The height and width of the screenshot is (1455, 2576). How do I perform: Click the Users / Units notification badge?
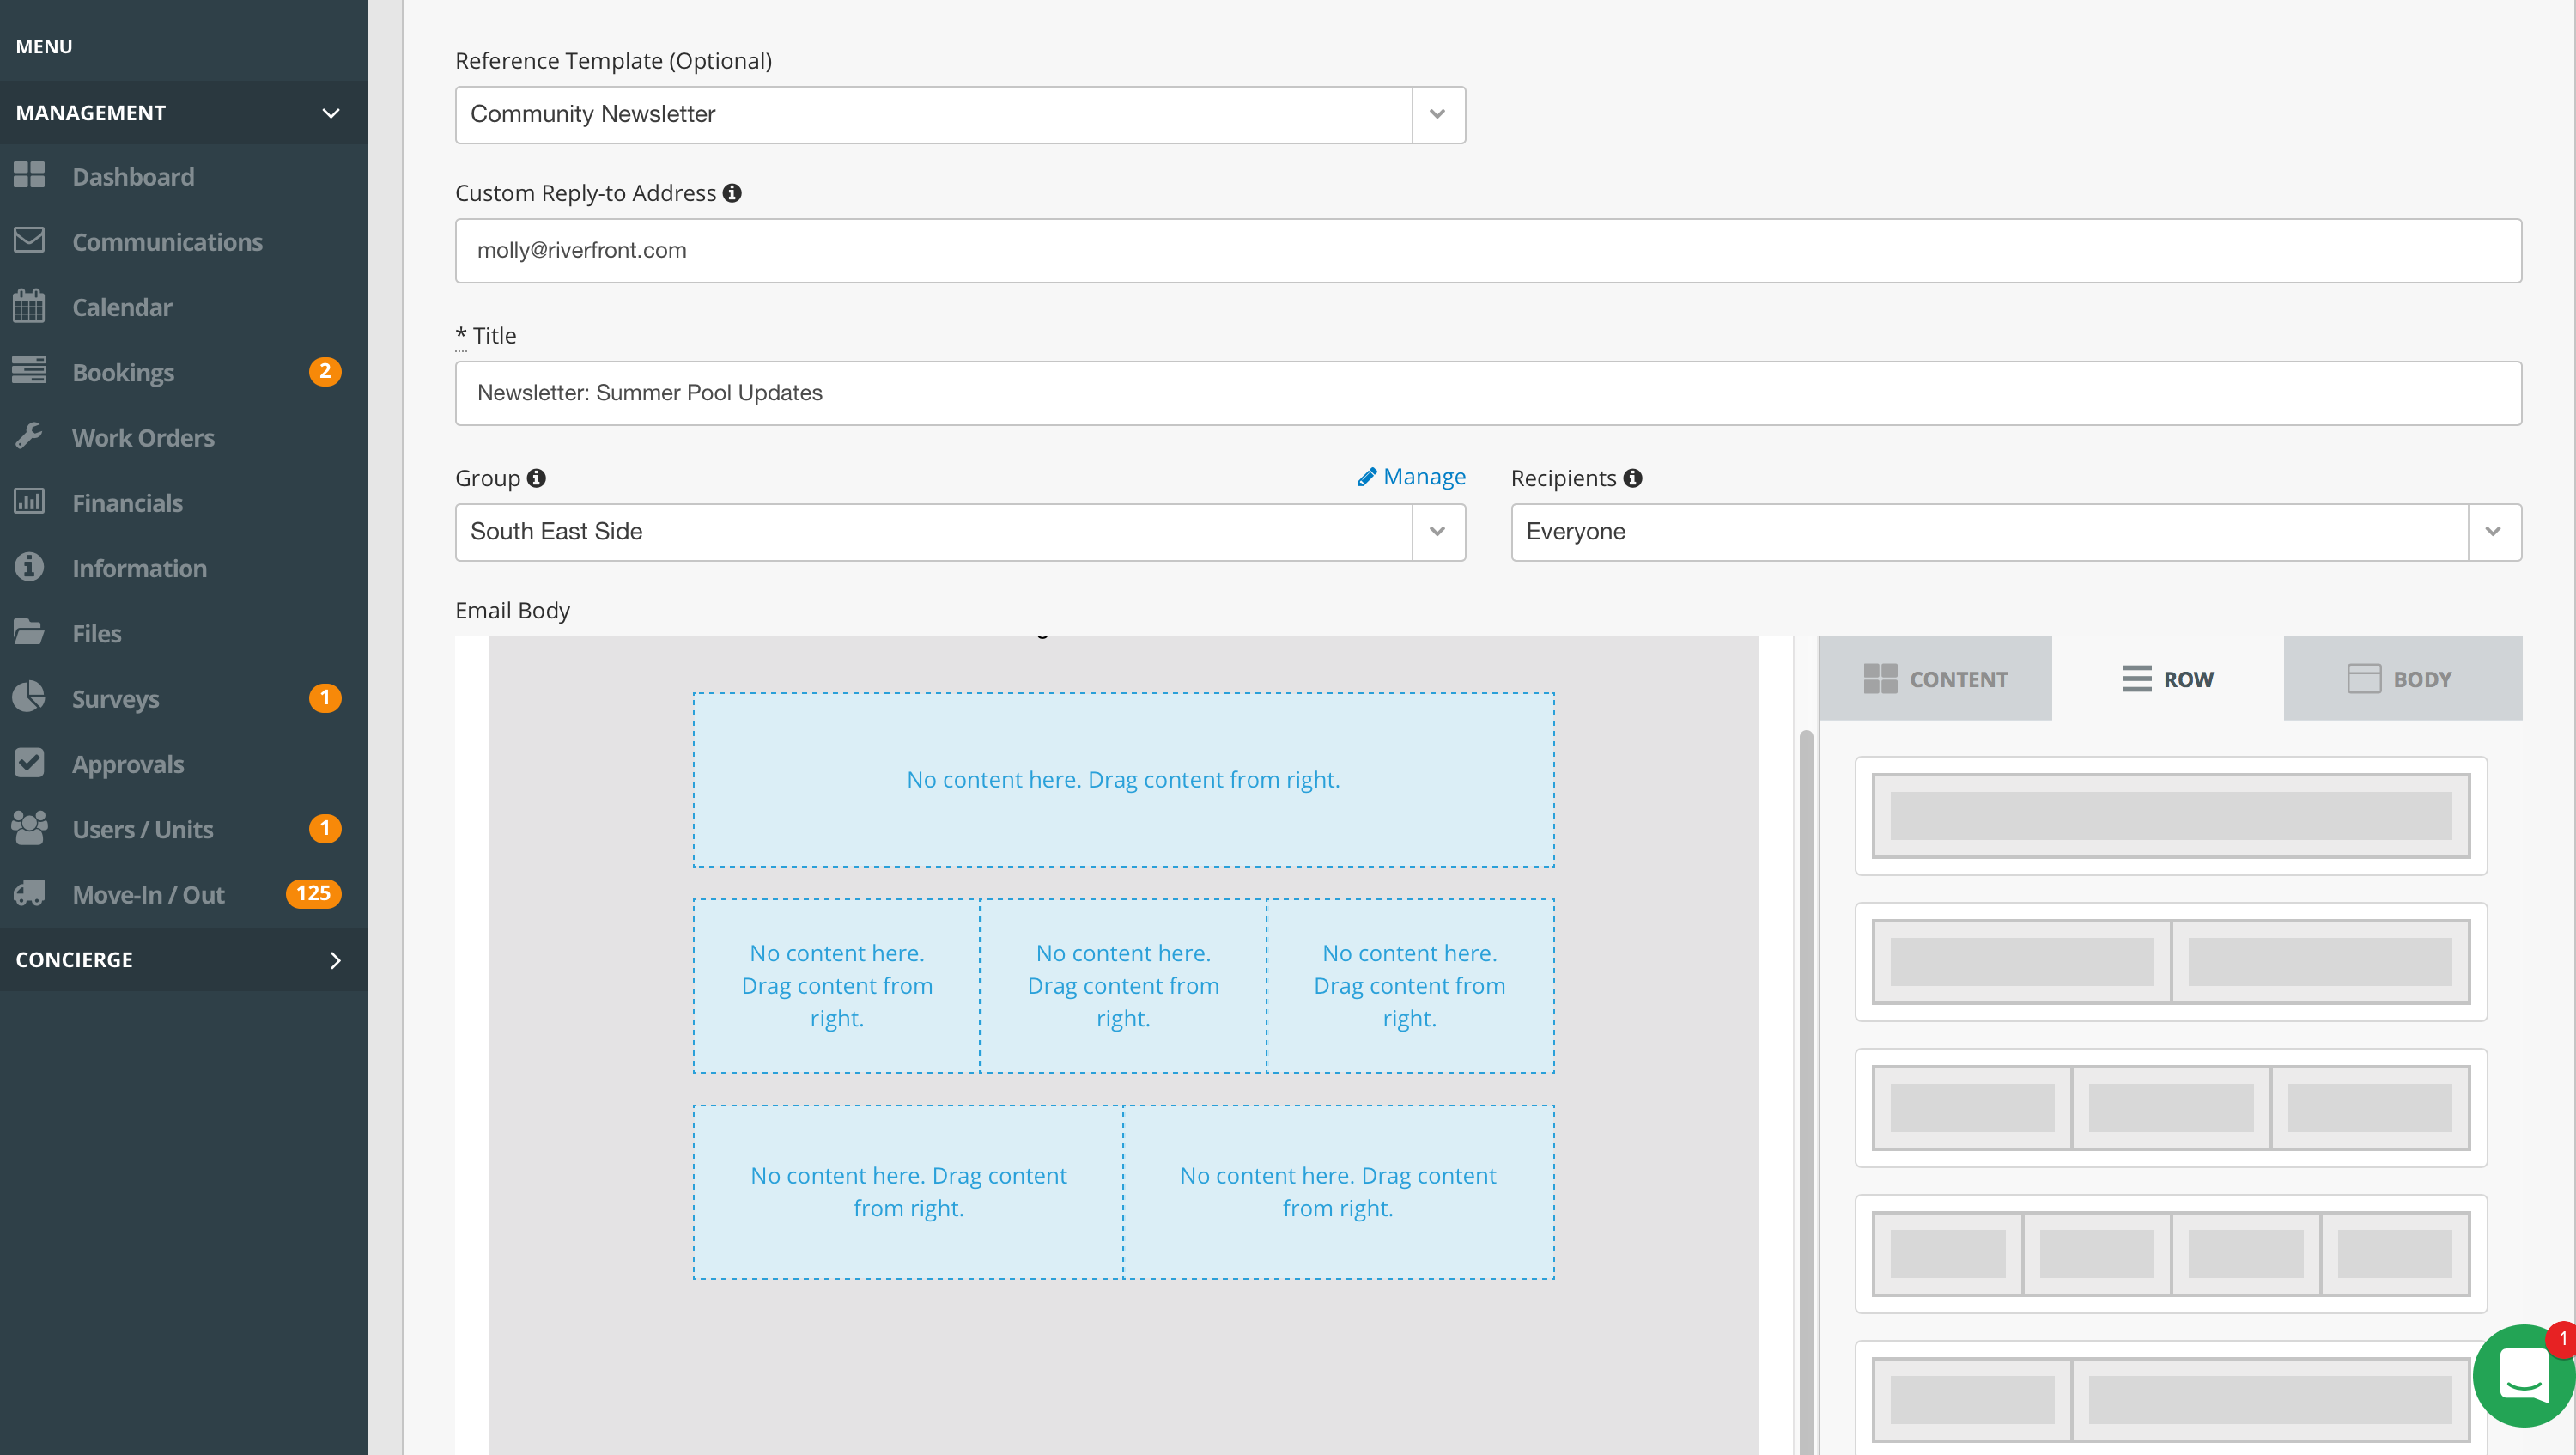pyautogui.click(x=325, y=828)
